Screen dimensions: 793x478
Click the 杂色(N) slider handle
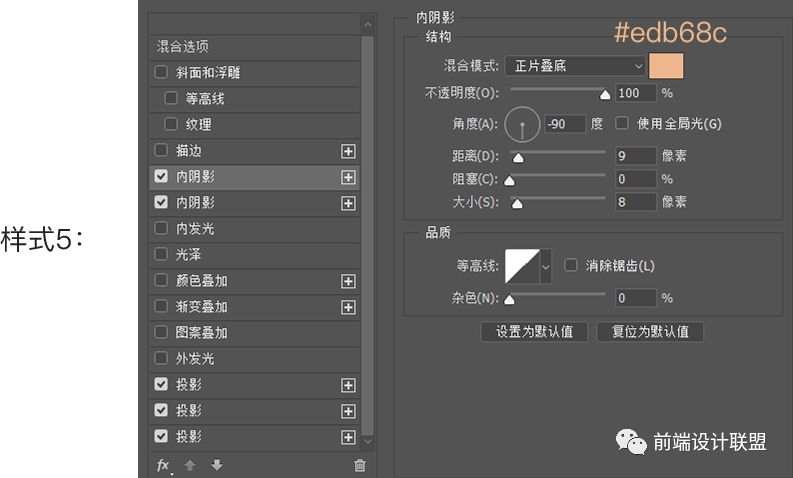(x=510, y=300)
